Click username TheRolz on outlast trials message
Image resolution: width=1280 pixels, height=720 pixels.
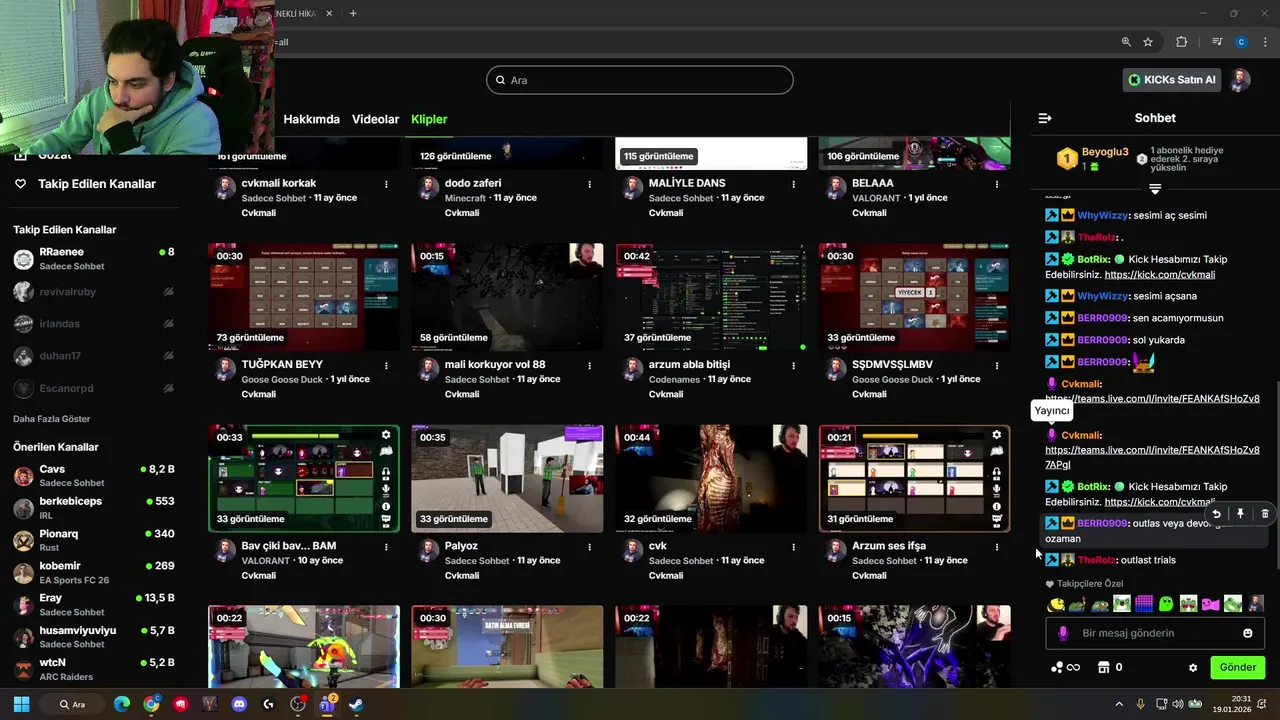[x=1097, y=560]
